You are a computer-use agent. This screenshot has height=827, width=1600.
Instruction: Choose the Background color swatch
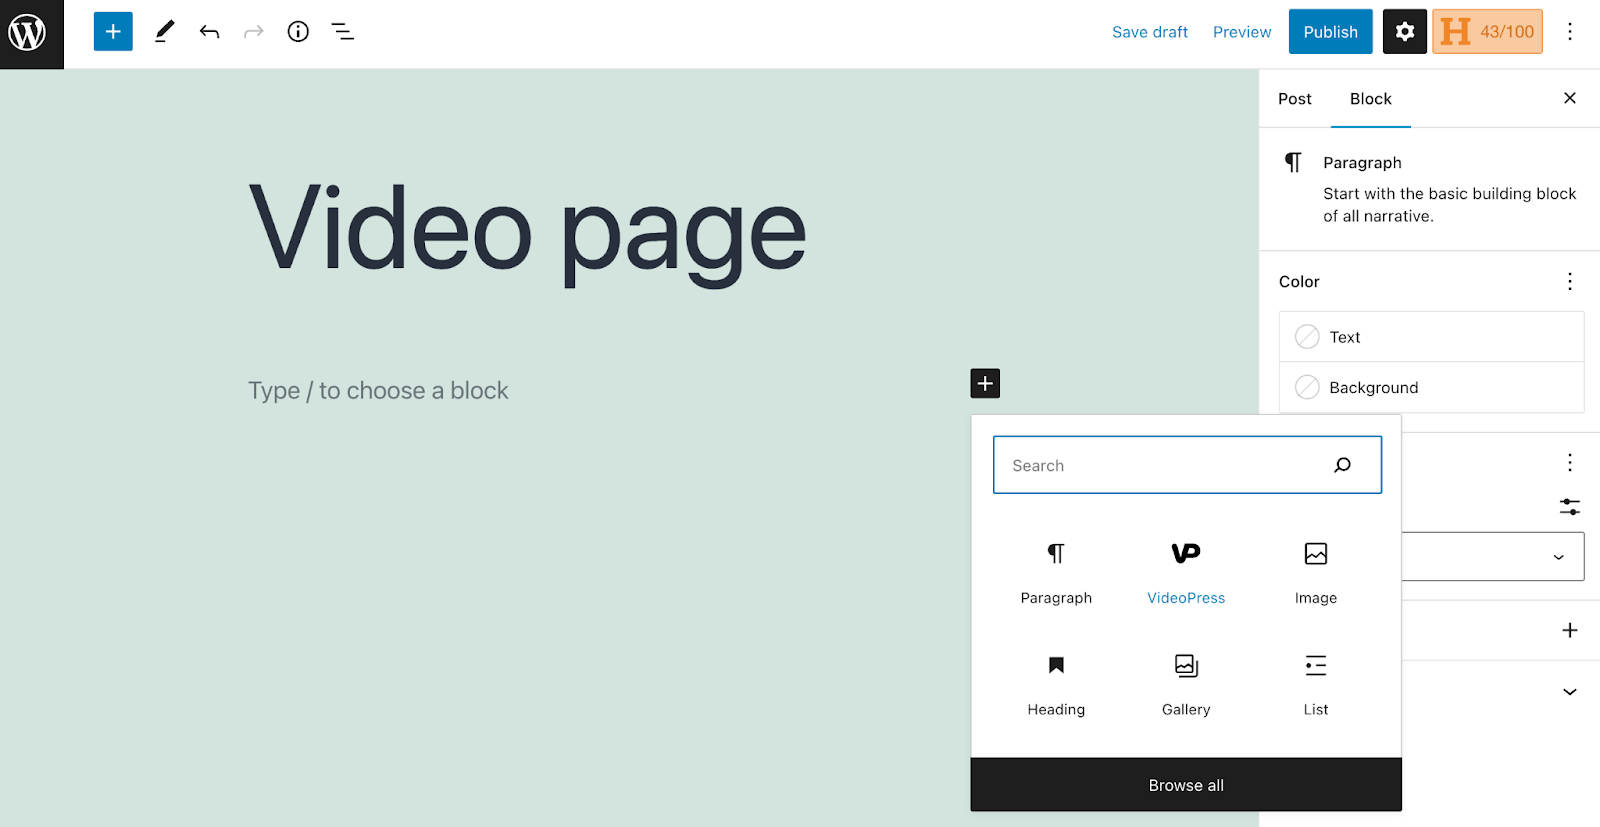pos(1432,387)
